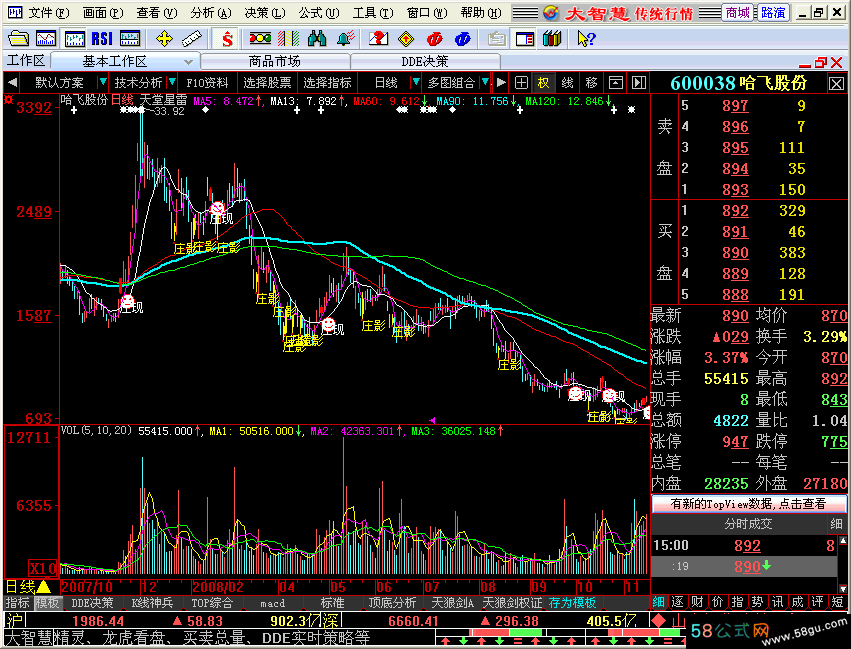The height and width of the screenshot is (649, 851).
Task: Click the traffic light signal icon
Action: click(261, 39)
